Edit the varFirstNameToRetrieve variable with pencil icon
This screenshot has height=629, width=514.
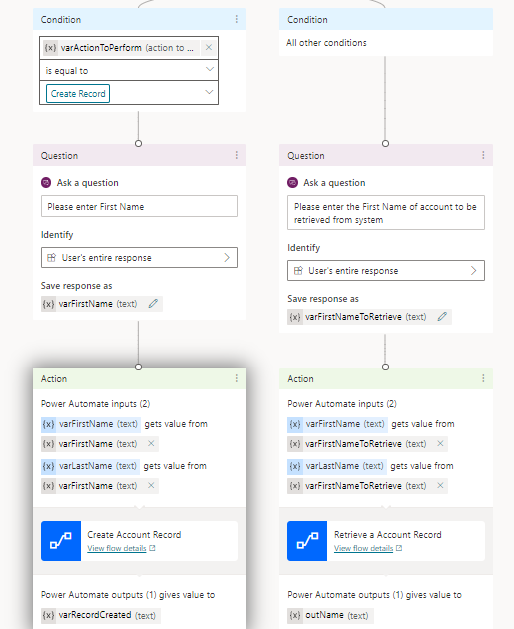pos(442,317)
